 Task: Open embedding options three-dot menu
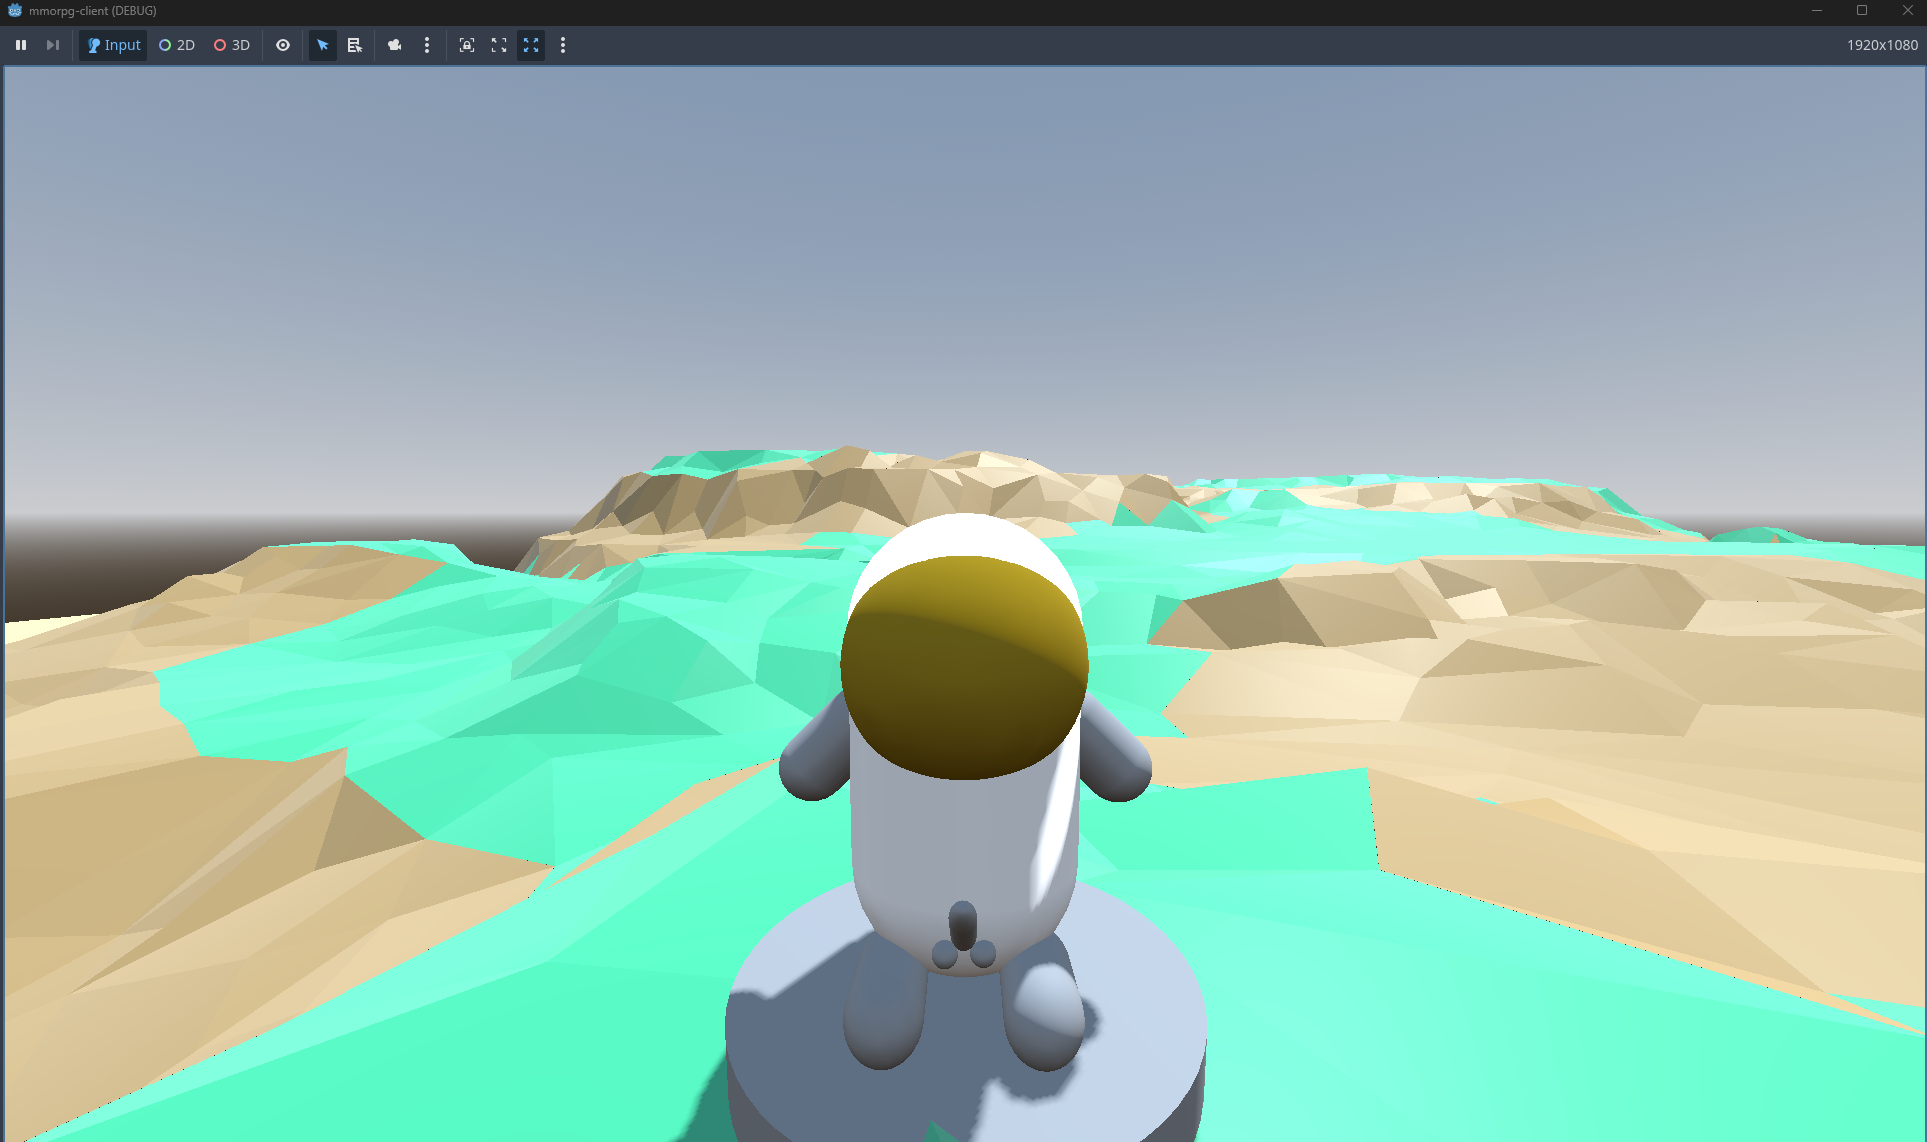[x=563, y=45]
